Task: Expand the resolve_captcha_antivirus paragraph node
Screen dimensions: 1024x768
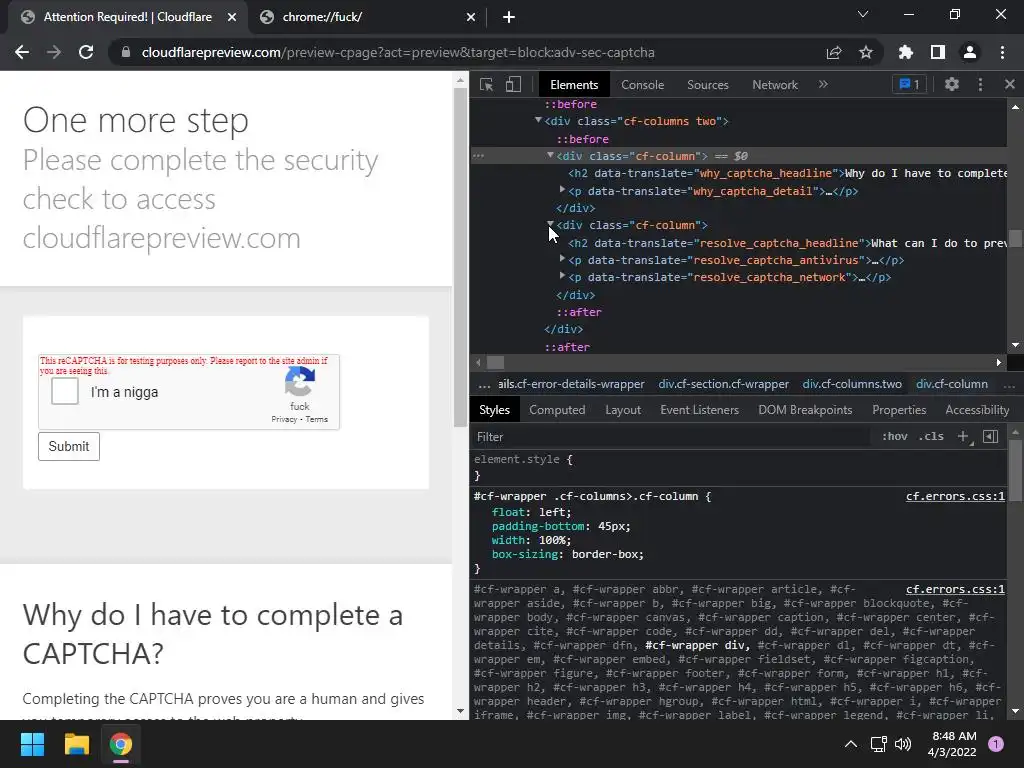Action: (562, 259)
